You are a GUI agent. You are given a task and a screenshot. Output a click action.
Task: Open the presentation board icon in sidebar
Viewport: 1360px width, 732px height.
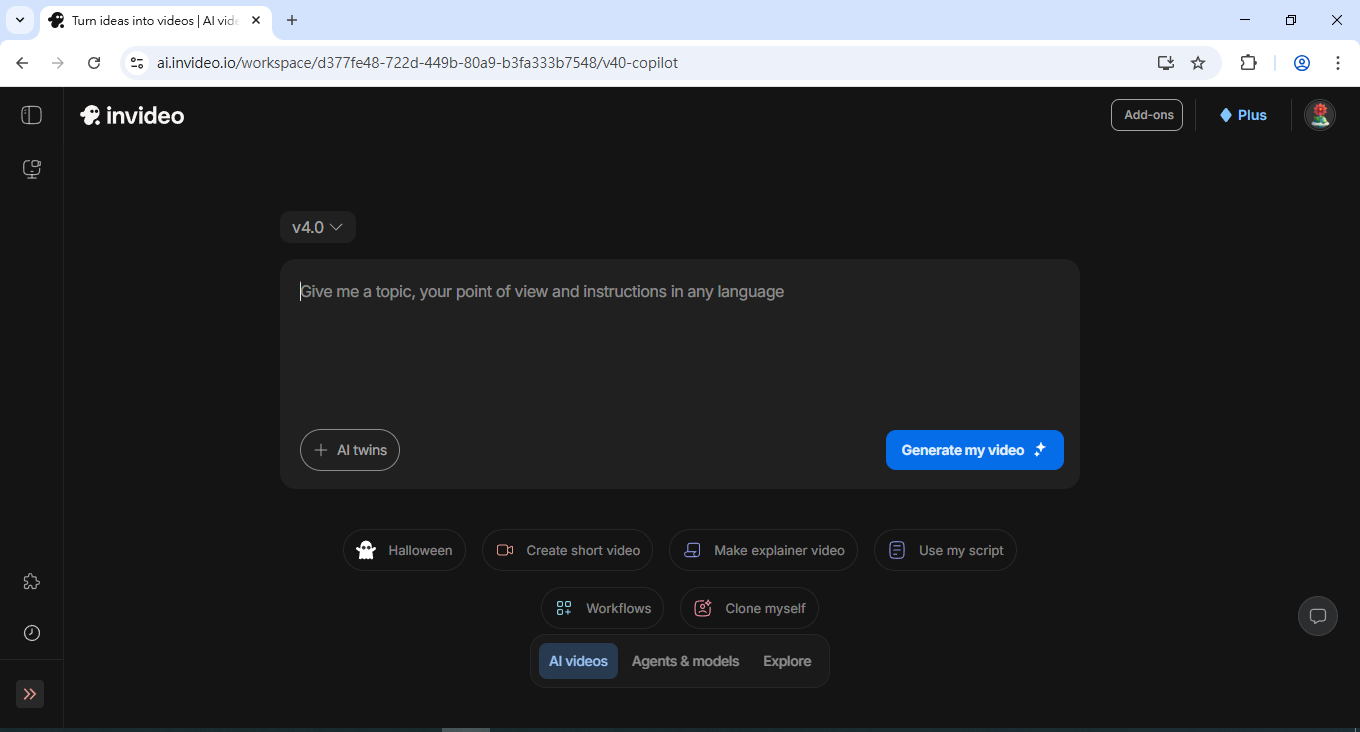point(31,169)
